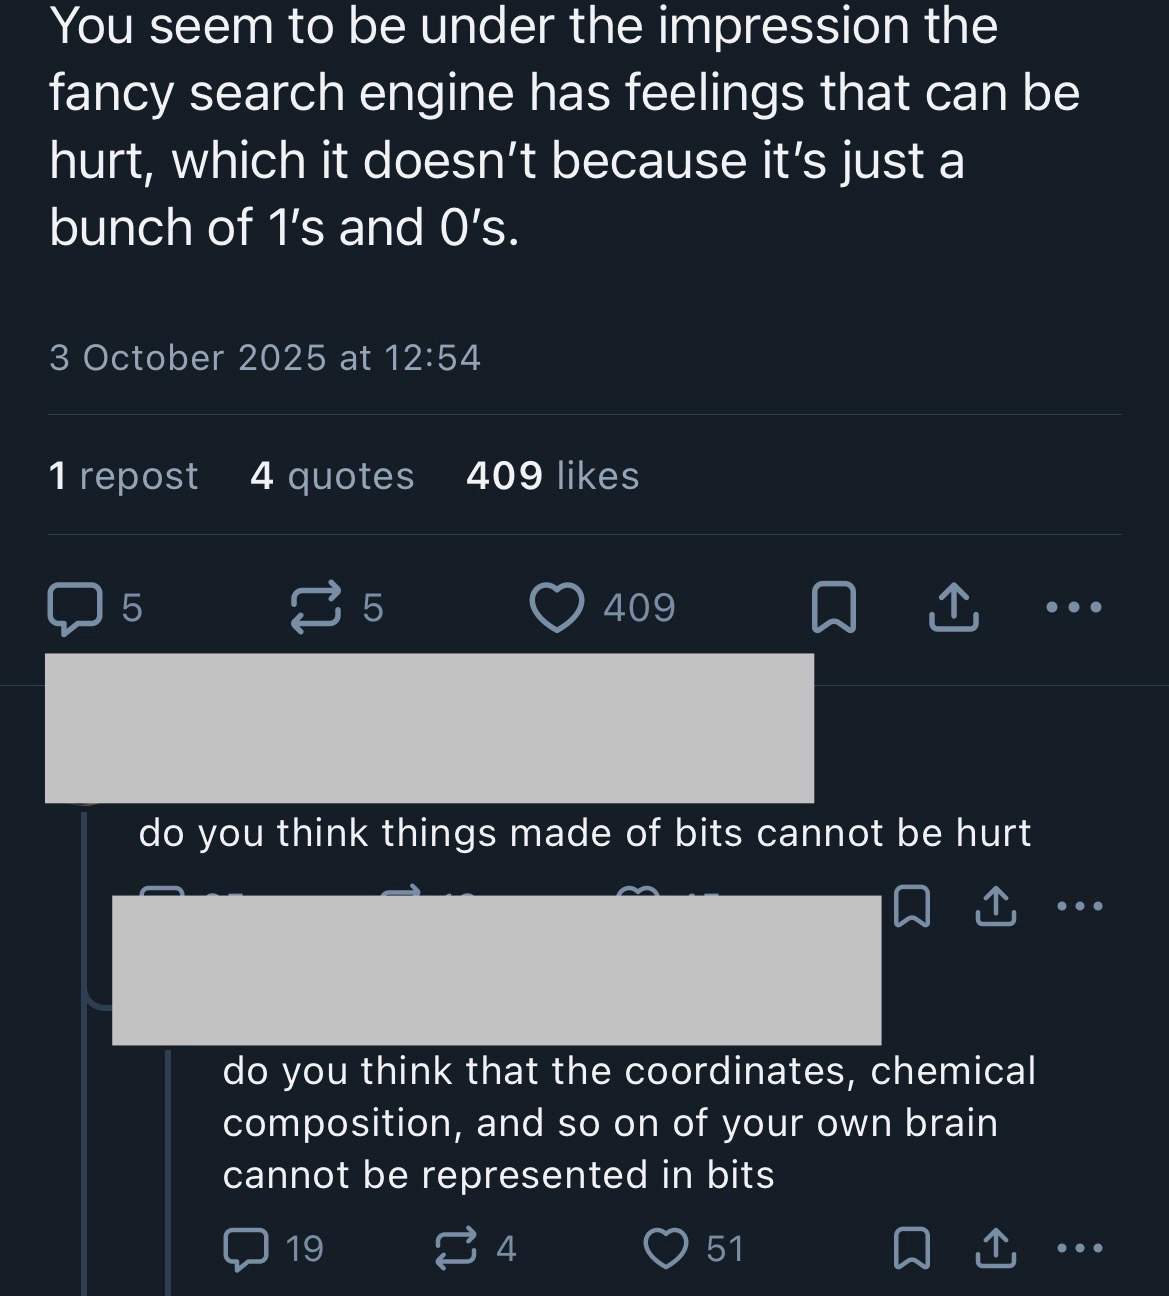View the '409 likes' list
The height and width of the screenshot is (1296, 1169).
point(552,476)
